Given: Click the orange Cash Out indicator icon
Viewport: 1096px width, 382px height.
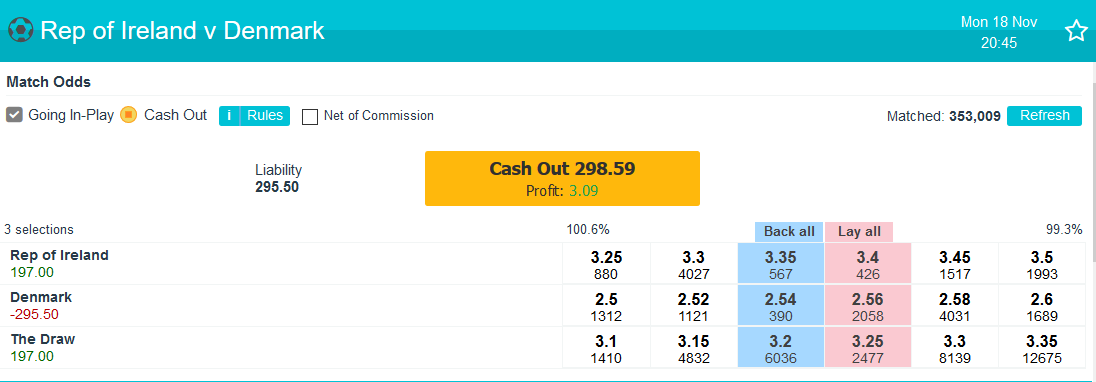Looking at the screenshot, I should click(129, 115).
